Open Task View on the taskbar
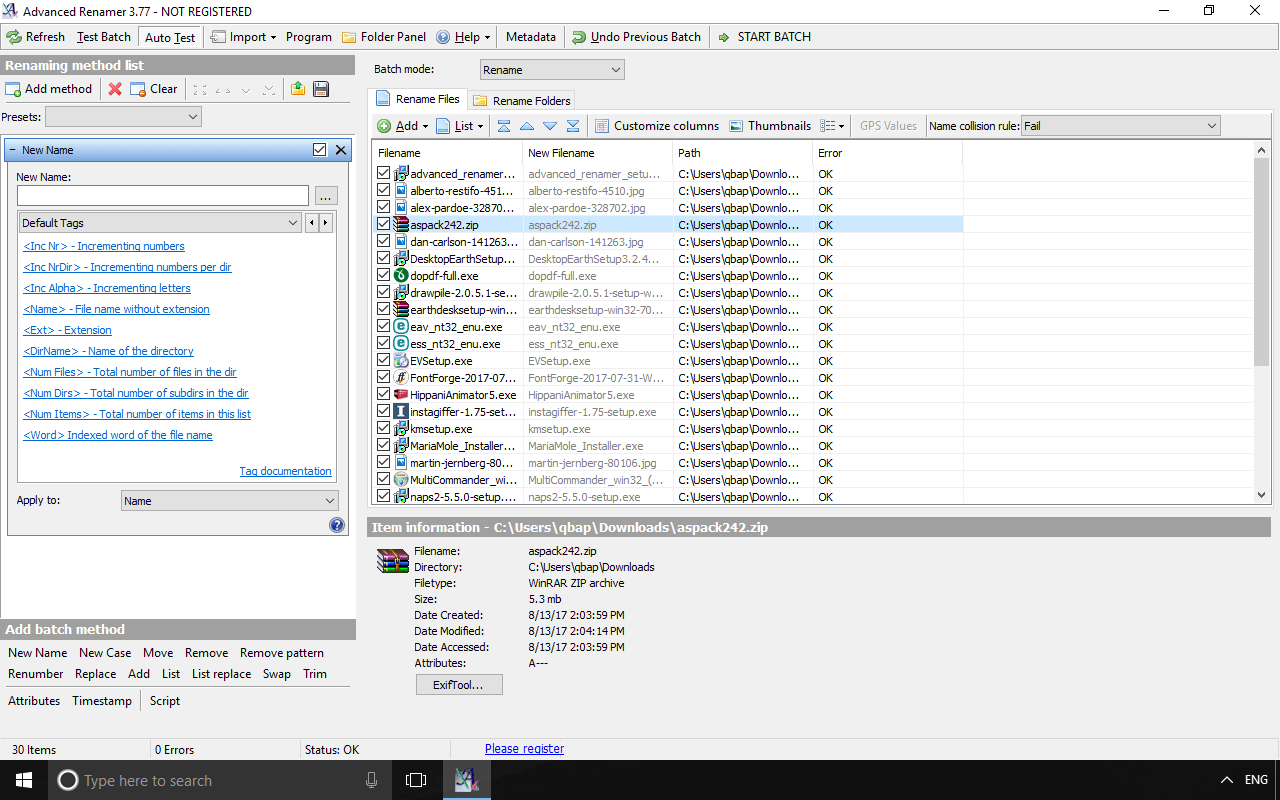 point(416,780)
